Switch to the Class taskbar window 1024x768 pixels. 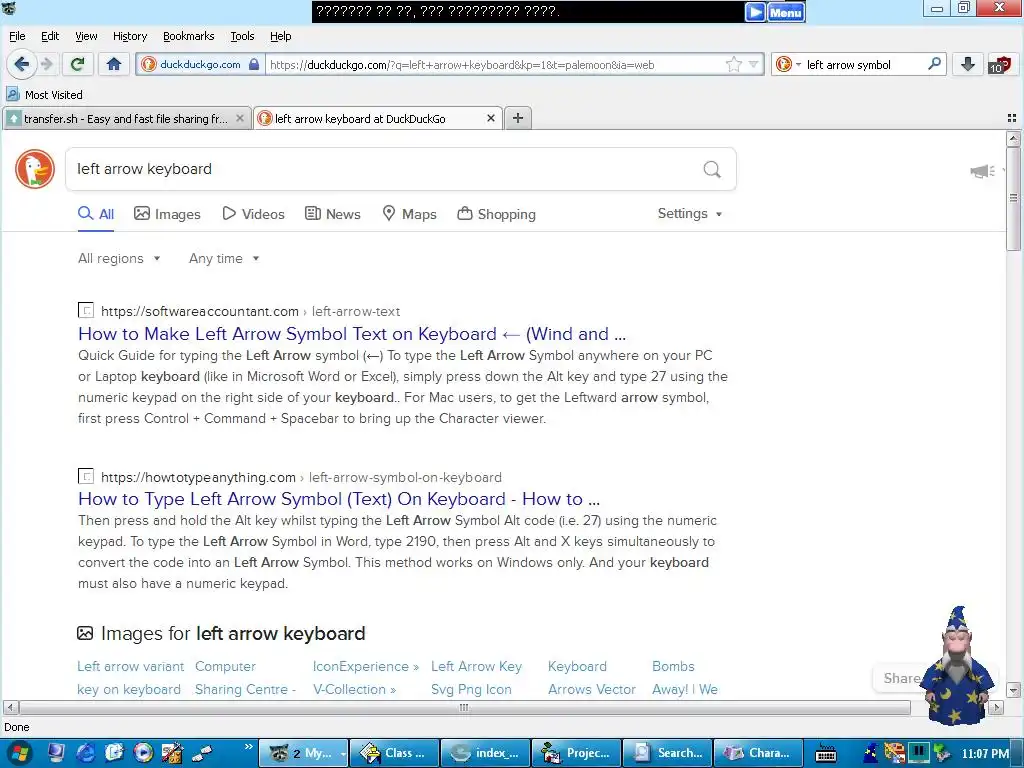[394, 753]
